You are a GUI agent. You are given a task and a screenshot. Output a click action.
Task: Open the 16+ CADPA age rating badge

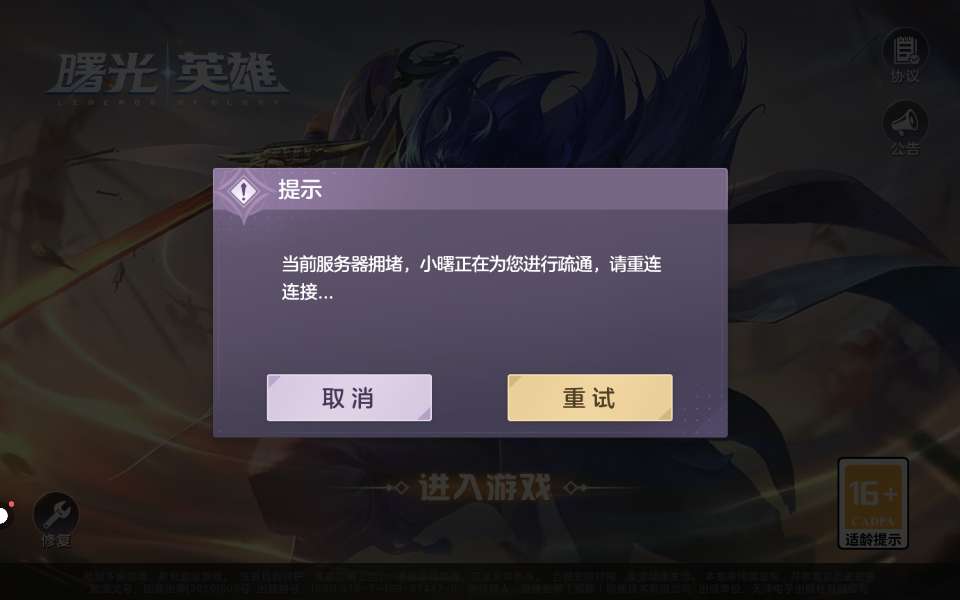click(x=872, y=503)
